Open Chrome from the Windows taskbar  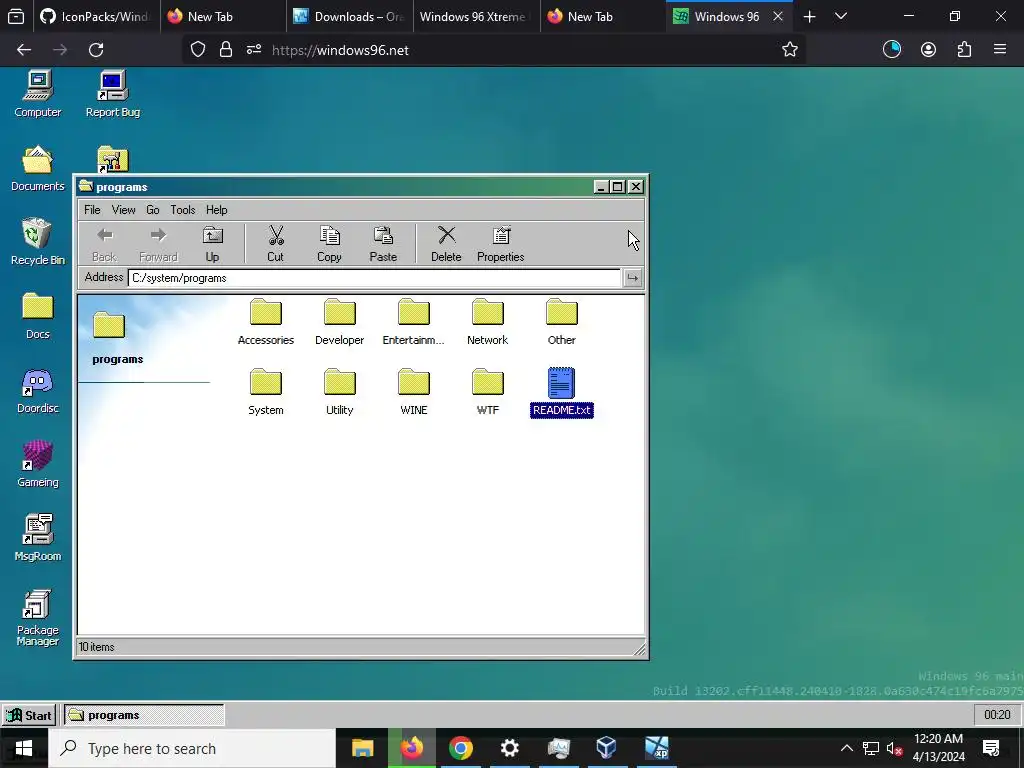[x=460, y=748]
